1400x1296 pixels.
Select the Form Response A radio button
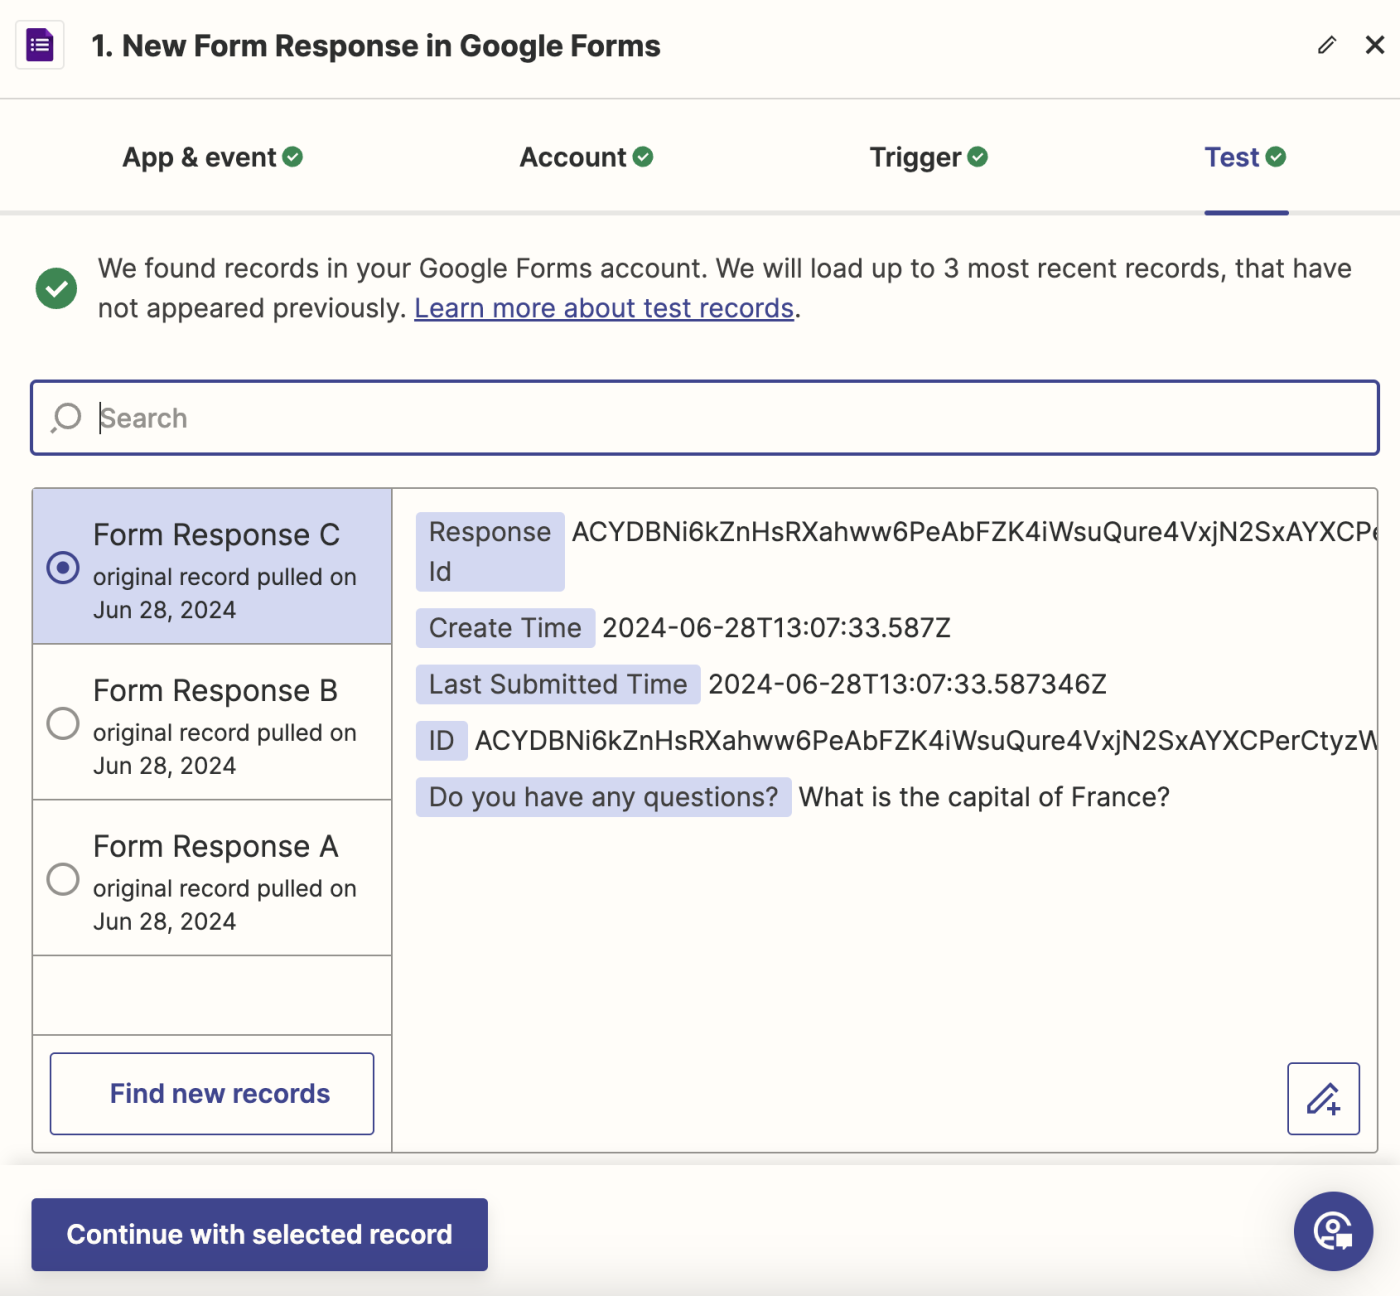63,879
